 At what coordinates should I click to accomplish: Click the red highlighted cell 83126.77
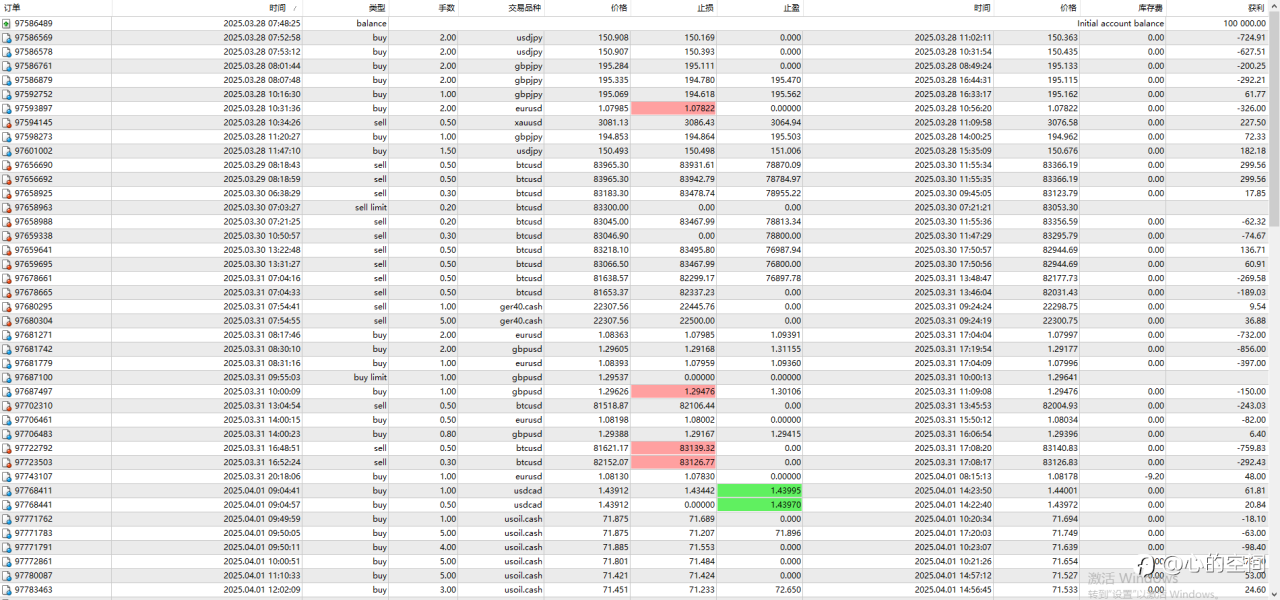click(x=674, y=462)
